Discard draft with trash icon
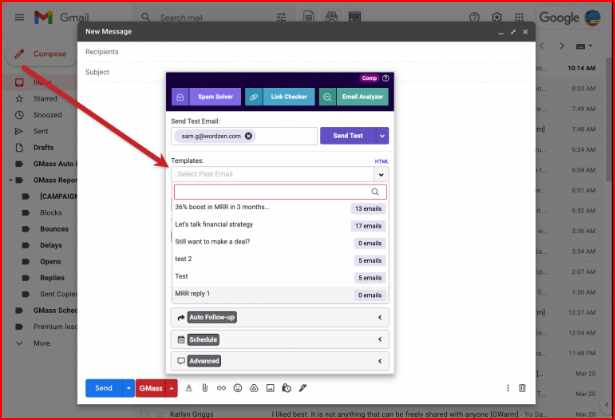This screenshot has width=615, height=420. [x=522, y=388]
